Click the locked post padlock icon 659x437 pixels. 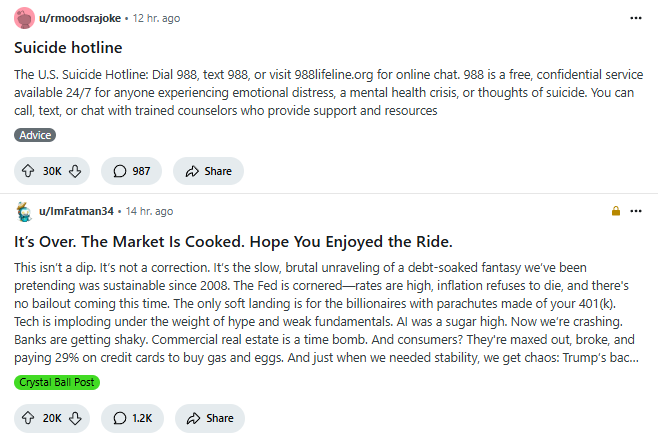(616, 211)
